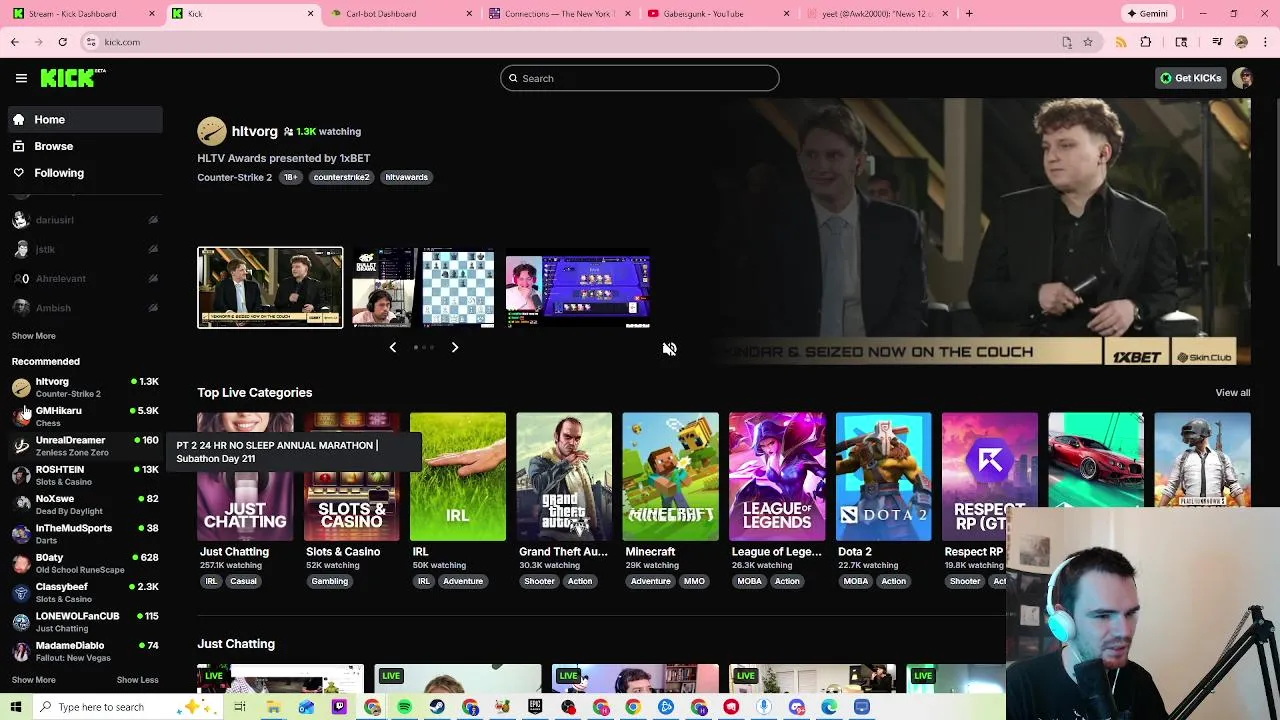
Task: Open Spotify from the taskbar
Action: [x=404, y=707]
